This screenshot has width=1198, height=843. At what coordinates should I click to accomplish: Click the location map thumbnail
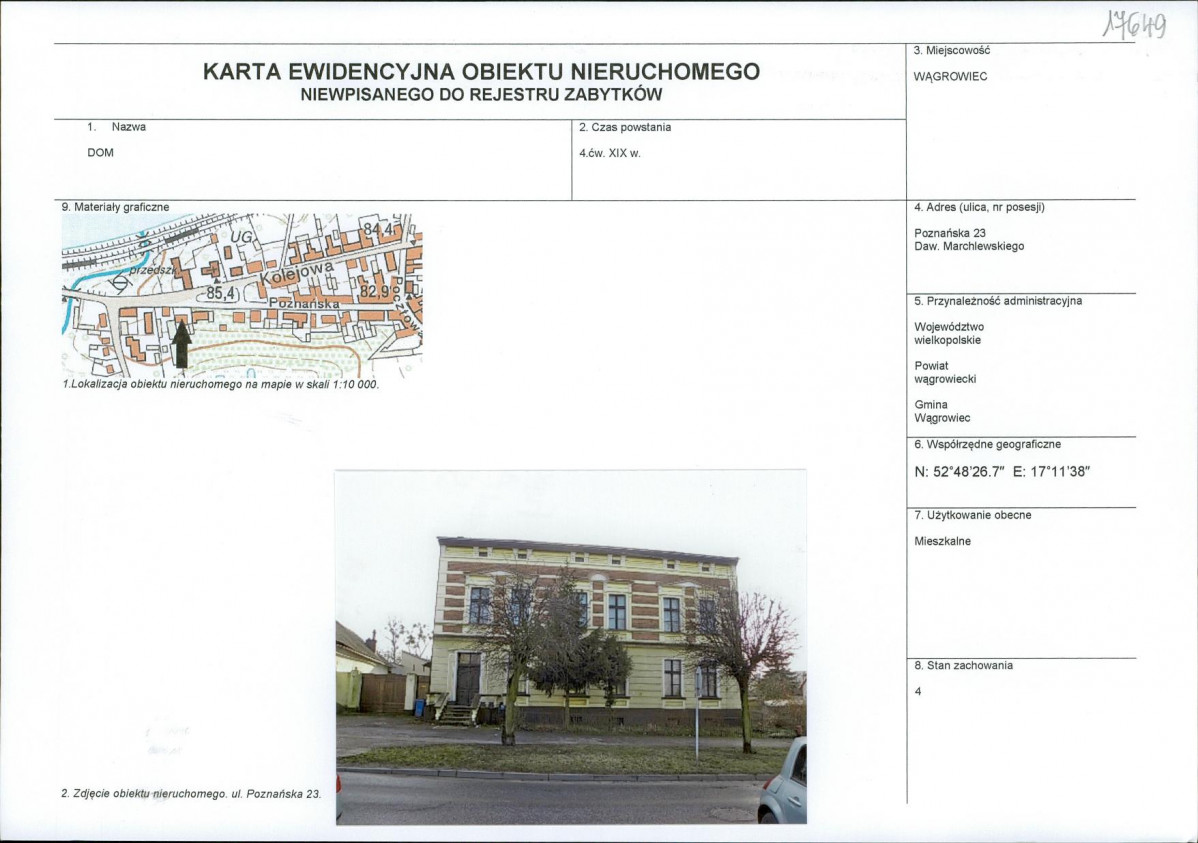coord(241,295)
